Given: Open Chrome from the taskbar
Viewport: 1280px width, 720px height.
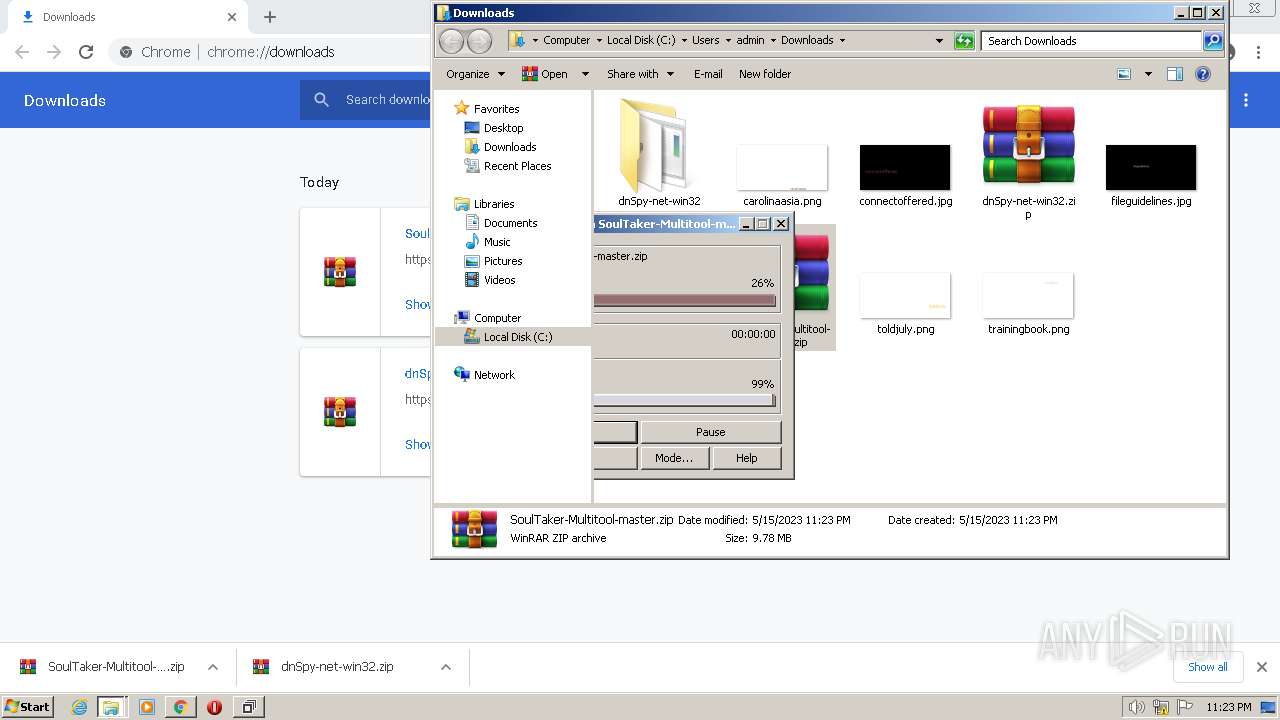Looking at the screenshot, I should tap(180, 707).
